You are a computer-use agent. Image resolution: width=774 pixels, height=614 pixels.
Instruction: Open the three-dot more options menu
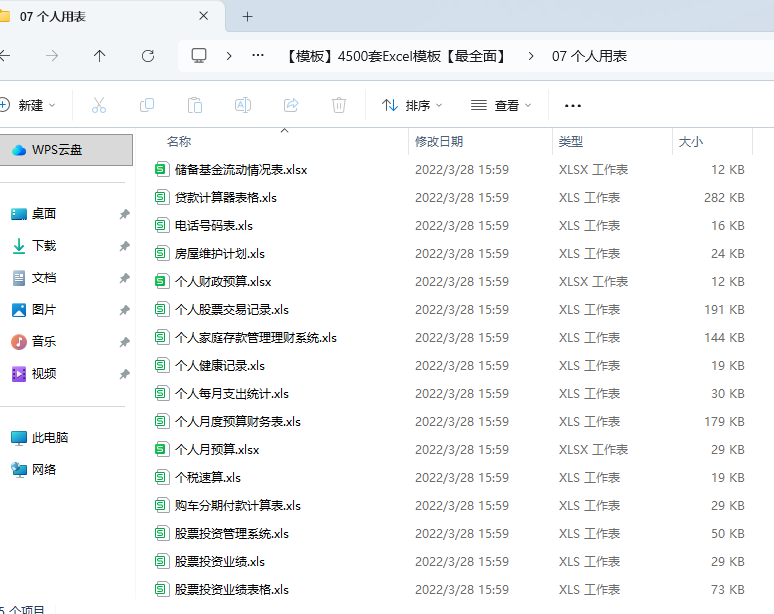573,106
